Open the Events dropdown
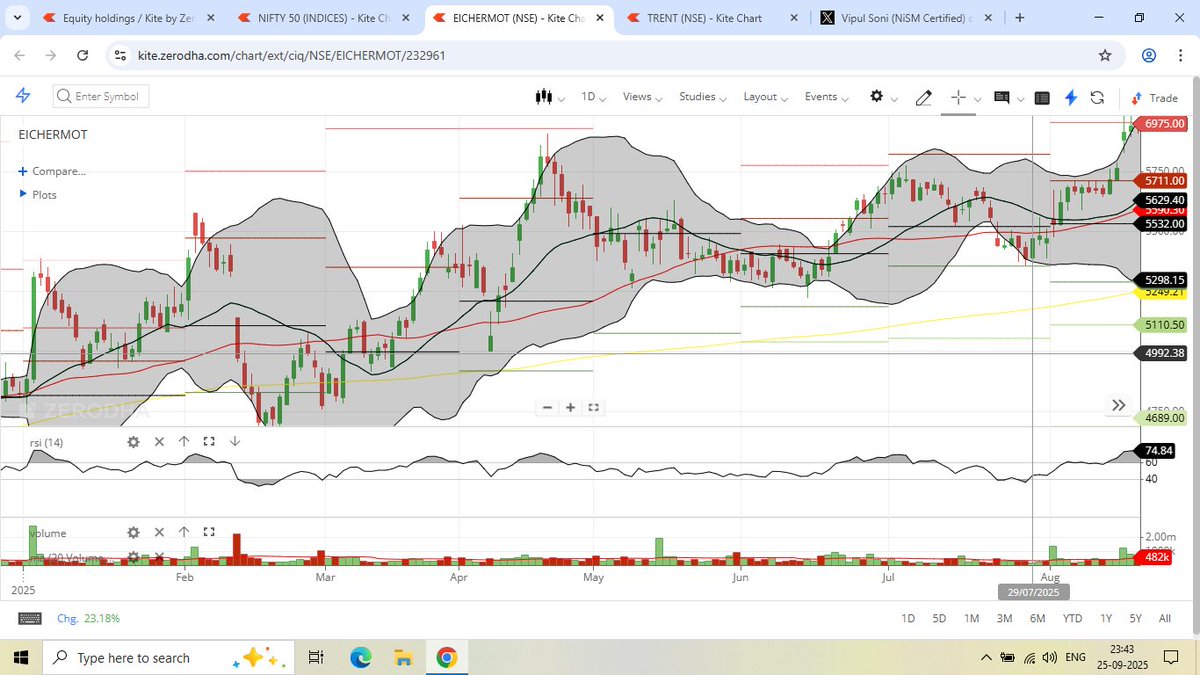Viewport: 1200px width, 675px height. [826, 97]
